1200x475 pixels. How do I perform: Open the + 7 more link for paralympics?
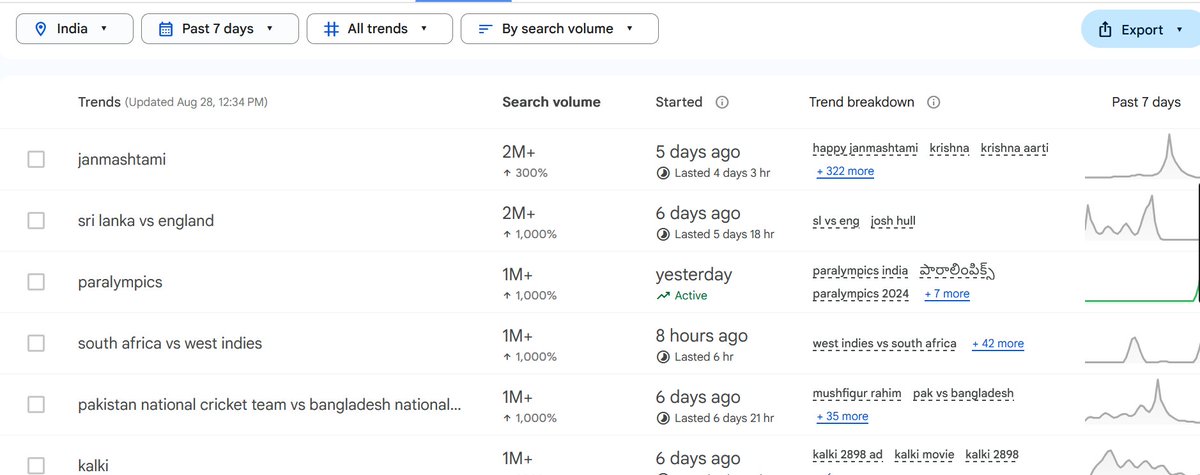click(946, 294)
